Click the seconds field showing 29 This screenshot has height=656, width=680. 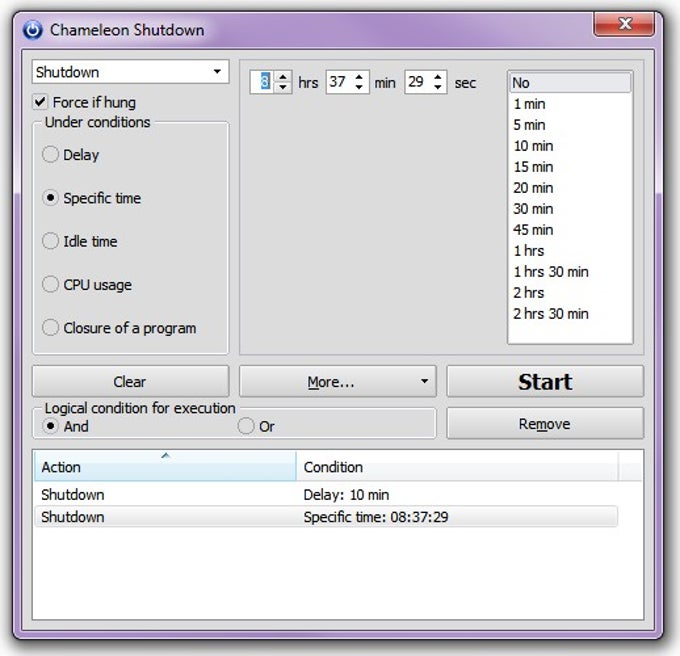(418, 82)
